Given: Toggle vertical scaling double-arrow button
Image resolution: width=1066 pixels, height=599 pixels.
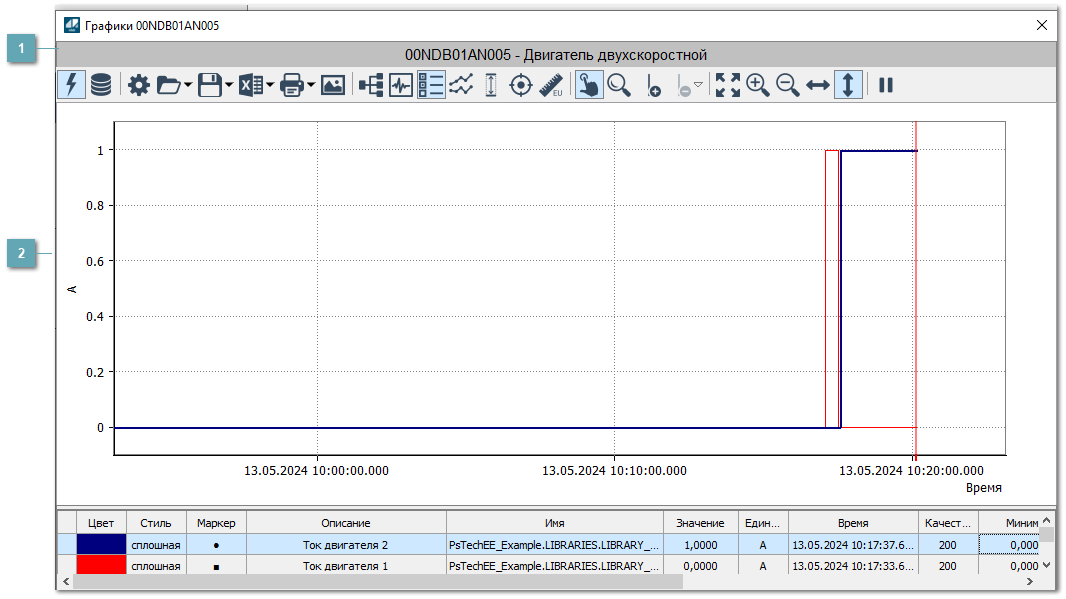Looking at the screenshot, I should [848, 86].
